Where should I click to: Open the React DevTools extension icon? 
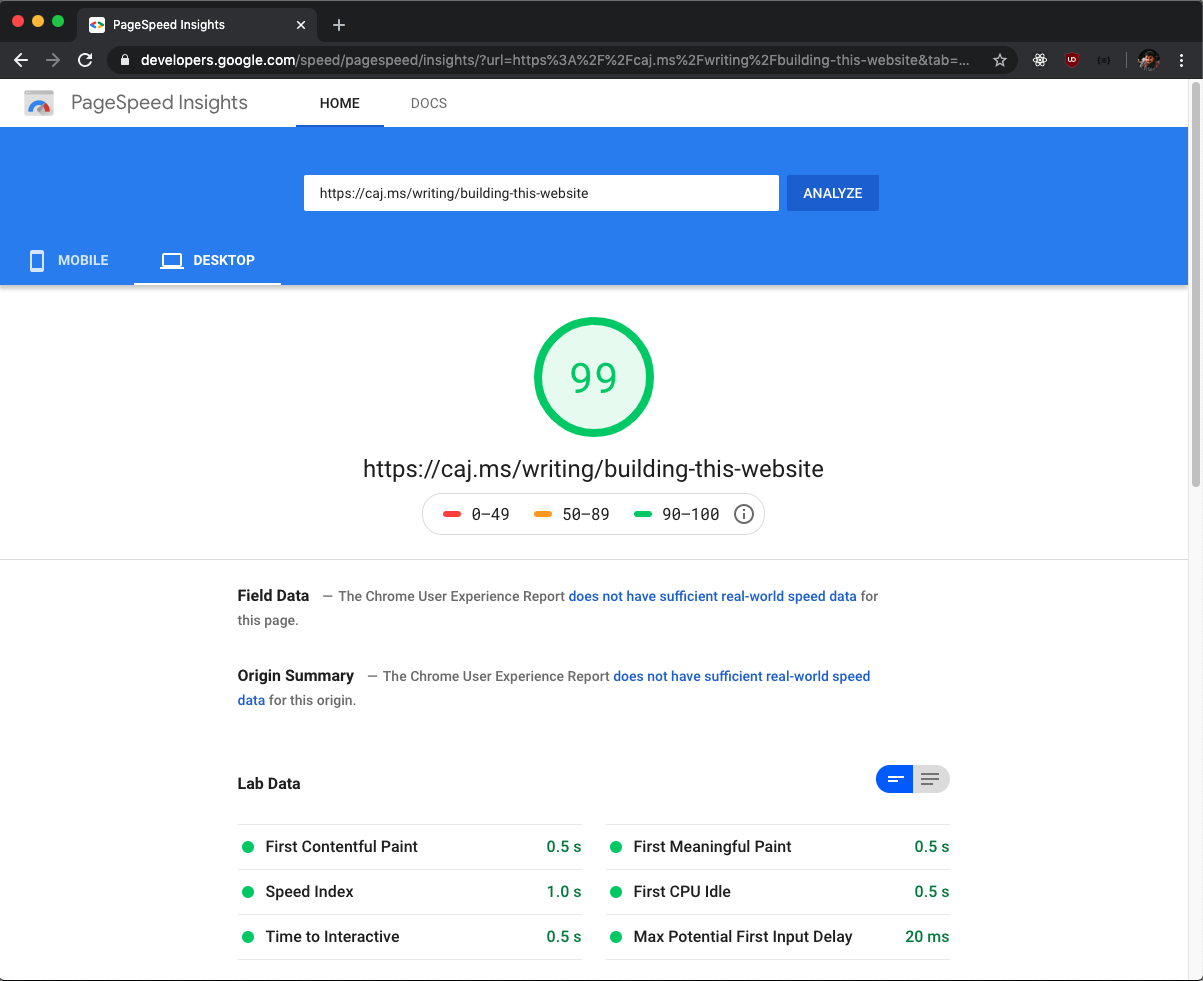1040,60
